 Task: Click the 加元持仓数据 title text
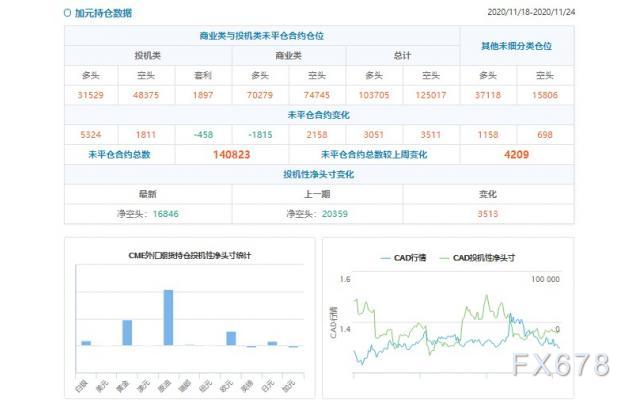103,14
